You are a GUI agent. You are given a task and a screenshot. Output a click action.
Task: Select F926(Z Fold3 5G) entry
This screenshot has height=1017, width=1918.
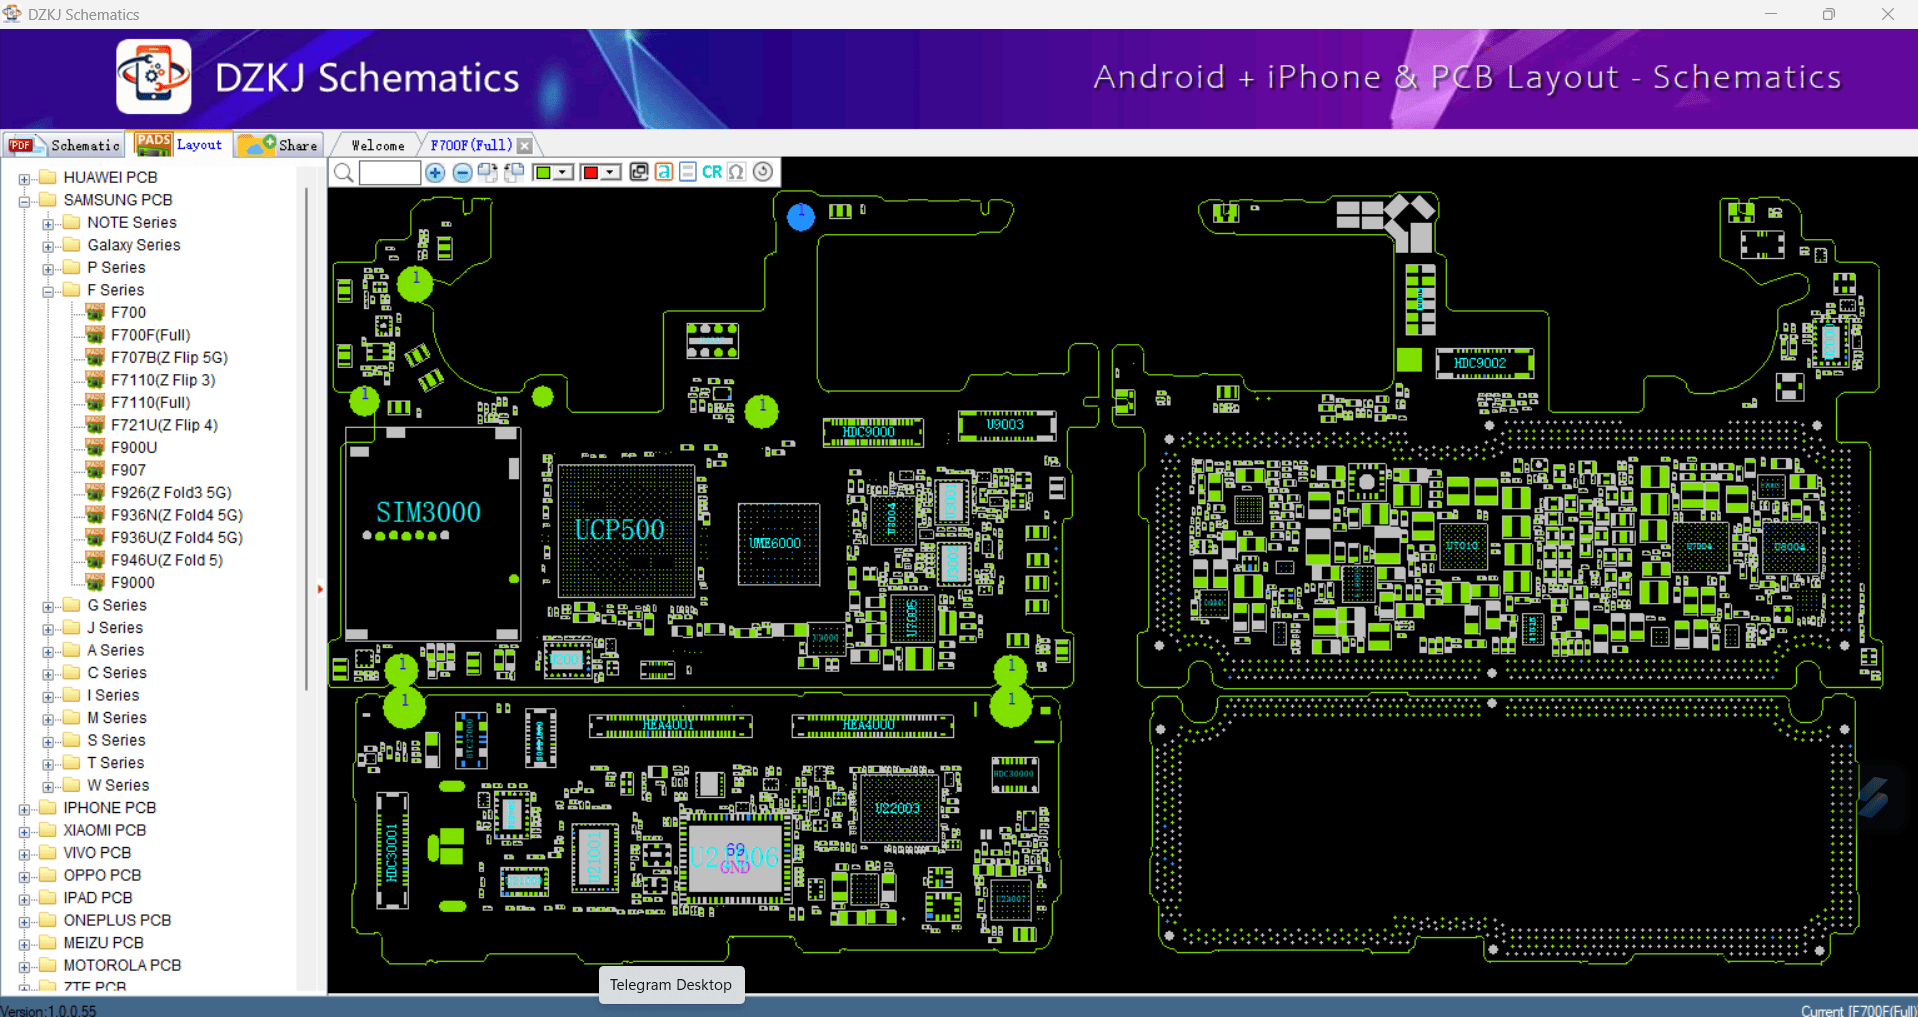pos(171,492)
